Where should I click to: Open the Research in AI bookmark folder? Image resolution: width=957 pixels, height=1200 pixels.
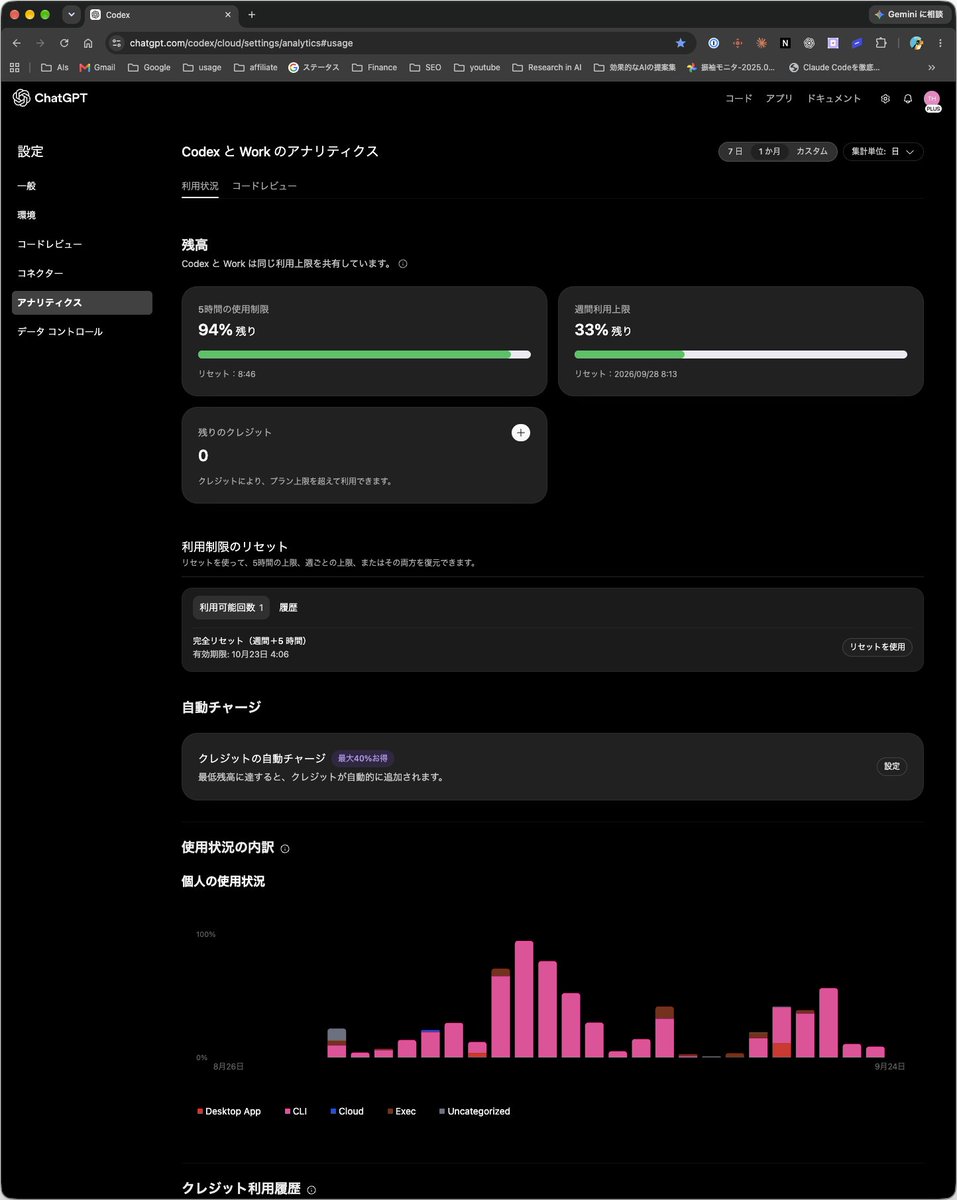tap(546, 67)
